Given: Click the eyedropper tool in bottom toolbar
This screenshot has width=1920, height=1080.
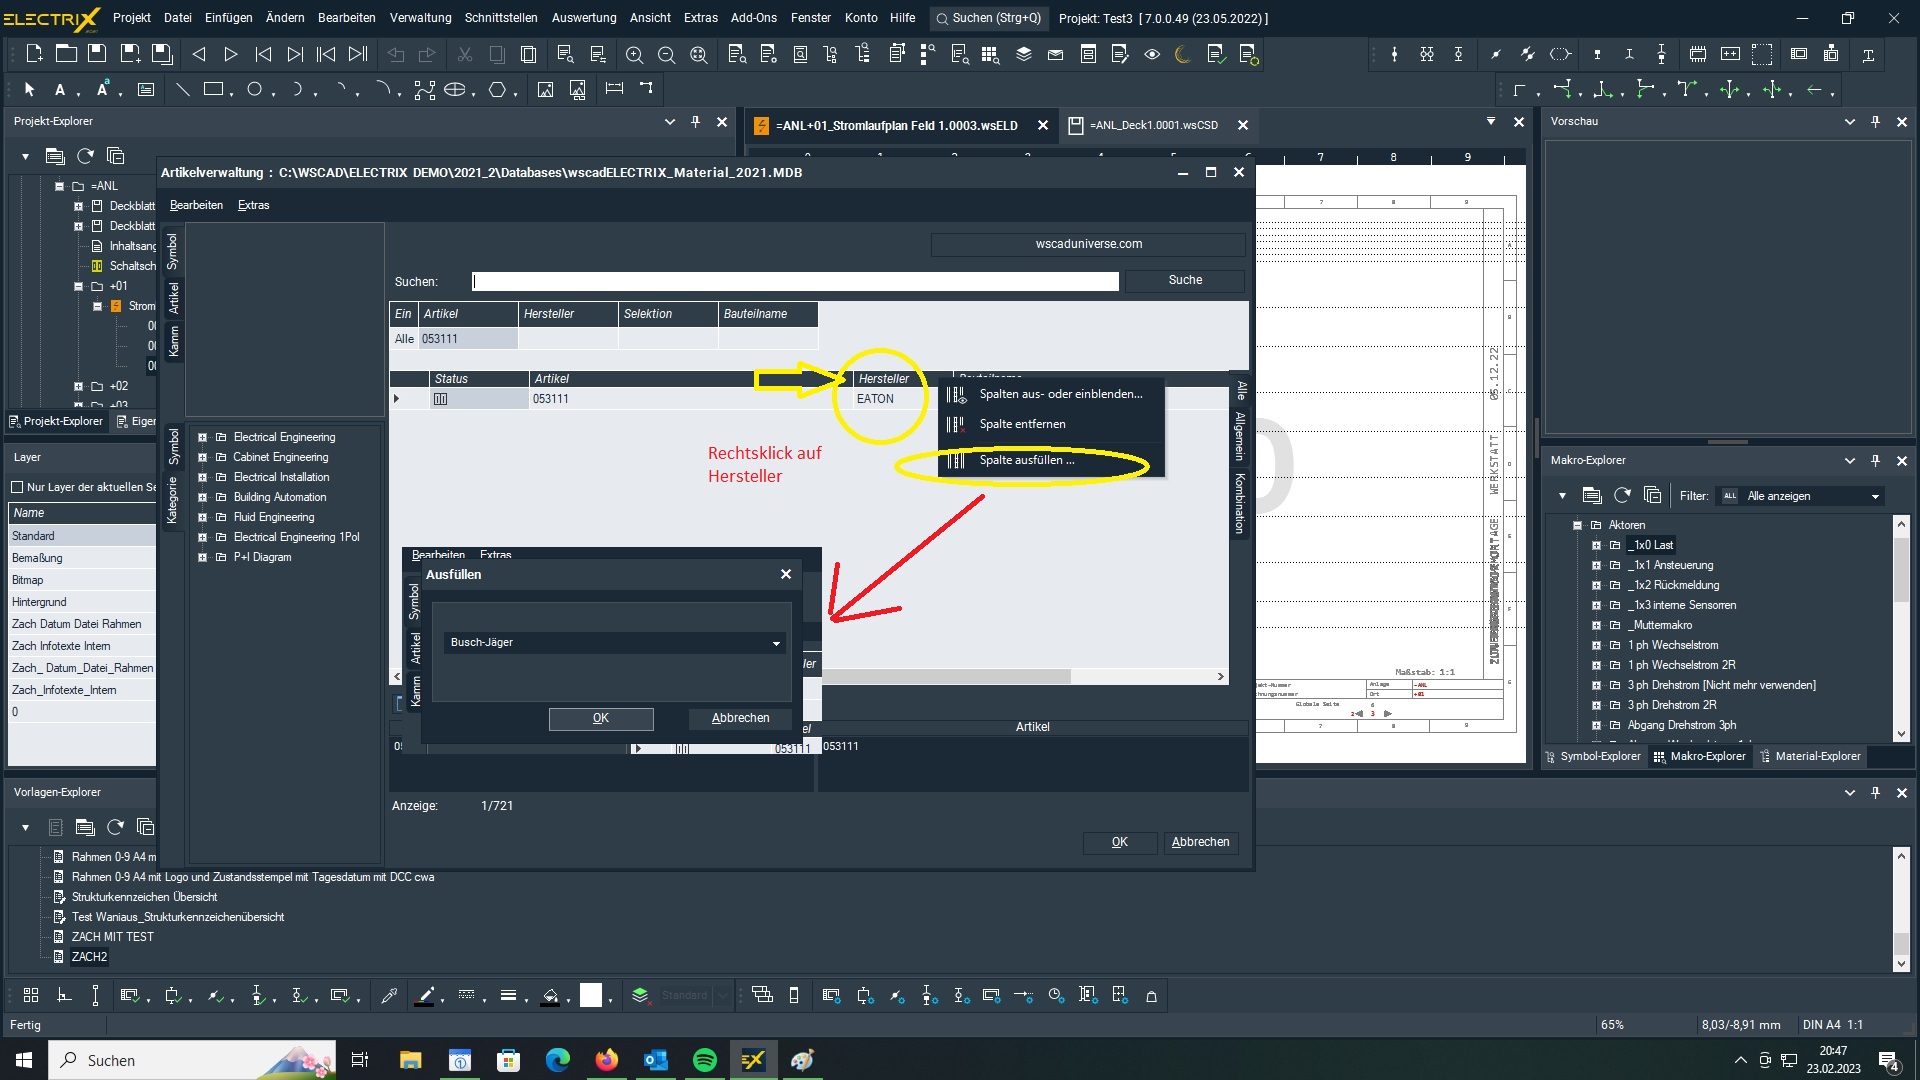Looking at the screenshot, I should [390, 995].
